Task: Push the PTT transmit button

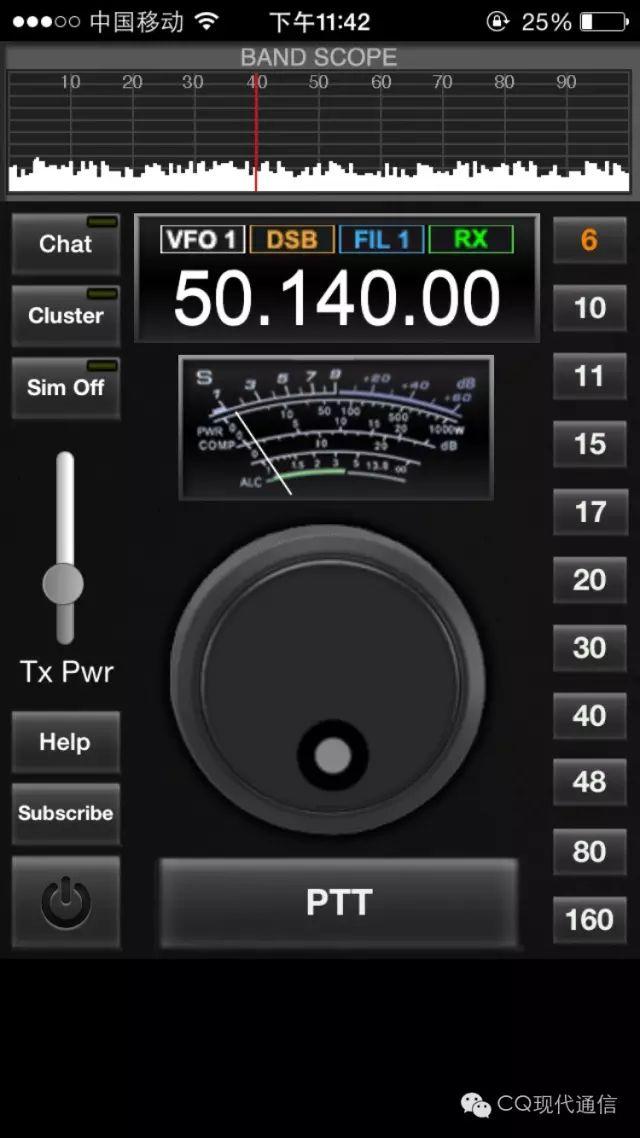Action: point(339,902)
